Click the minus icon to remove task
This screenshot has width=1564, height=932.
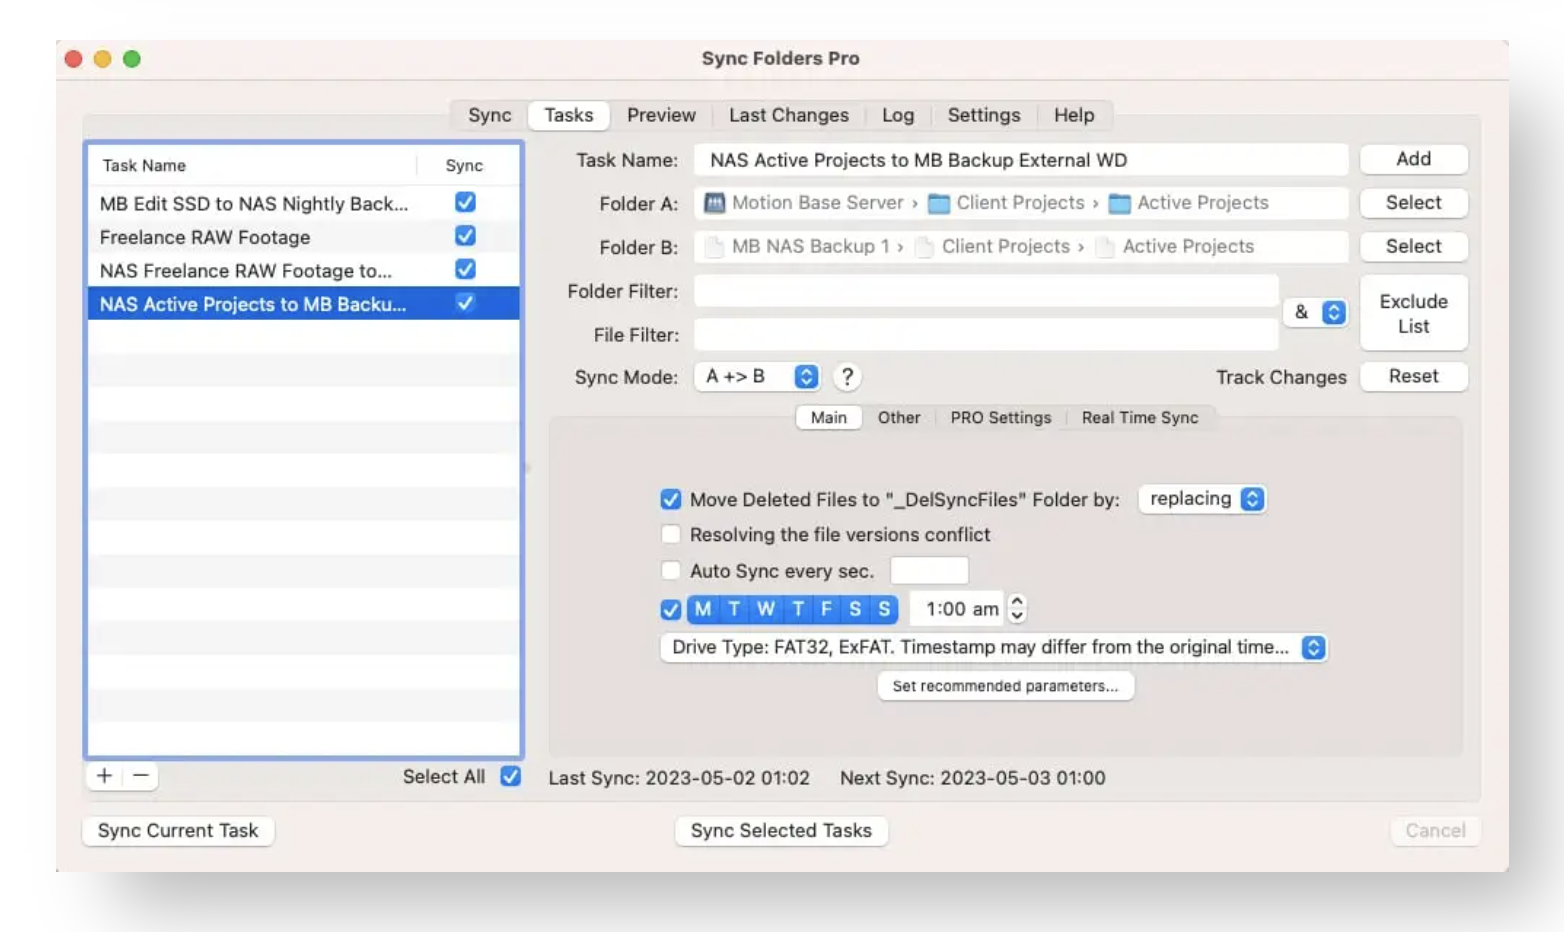pyautogui.click(x=141, y=776)
